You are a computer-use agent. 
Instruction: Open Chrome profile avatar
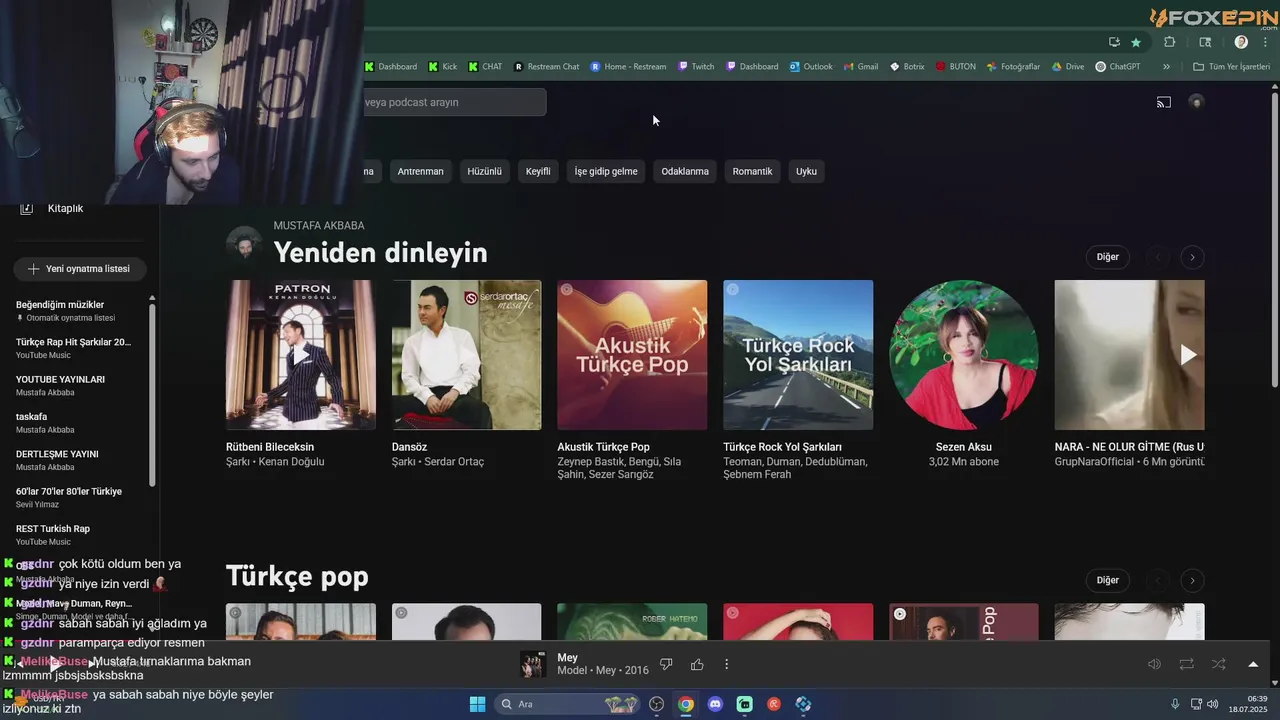click(x=1241, y=42)
